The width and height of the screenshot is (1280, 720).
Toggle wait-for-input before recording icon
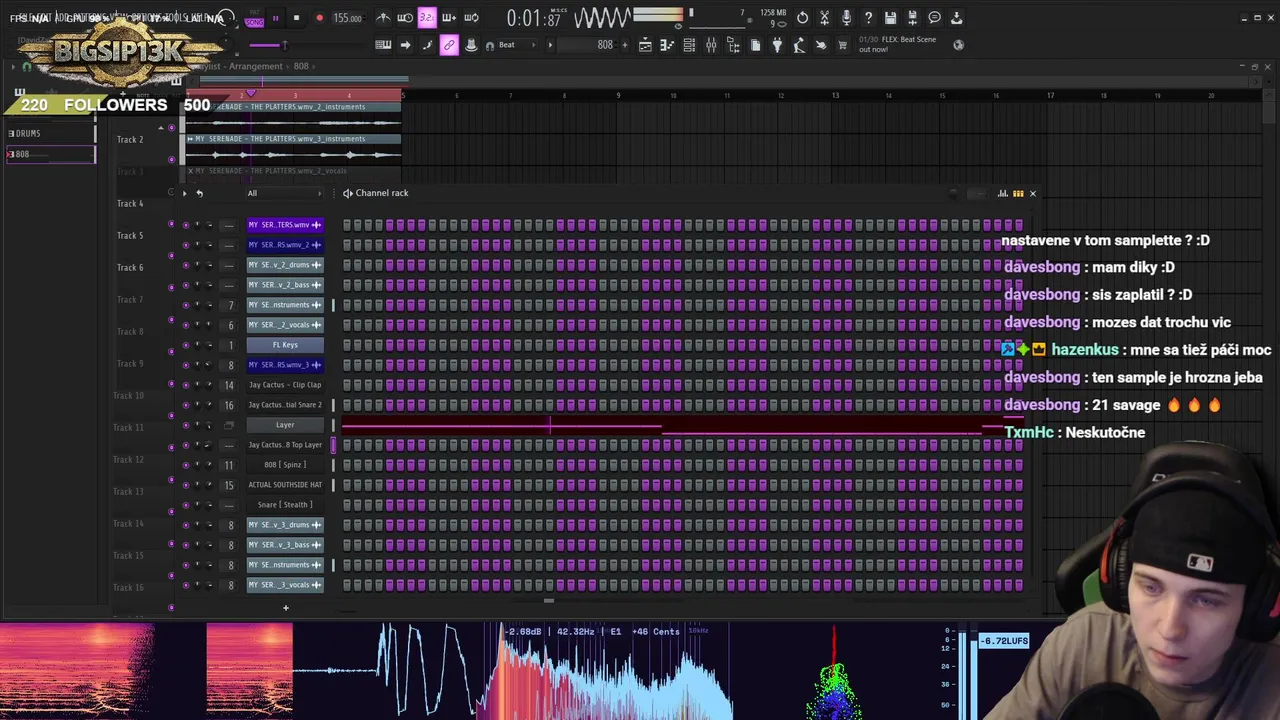(x=405, y=18)
